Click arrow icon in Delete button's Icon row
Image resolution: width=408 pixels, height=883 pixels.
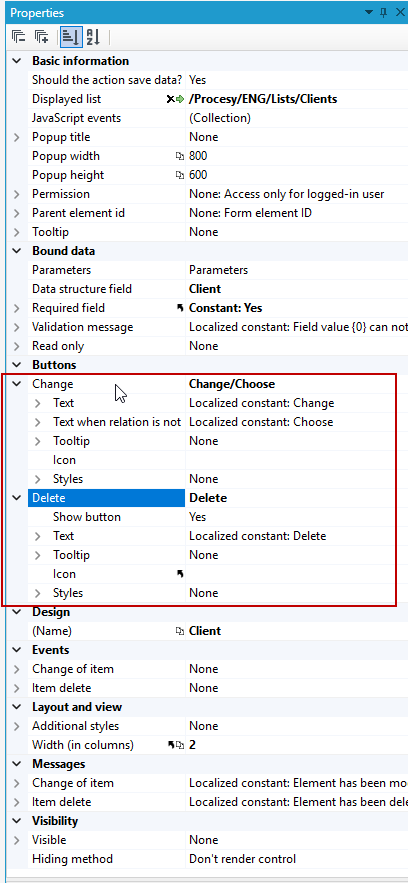click(180, 574)
